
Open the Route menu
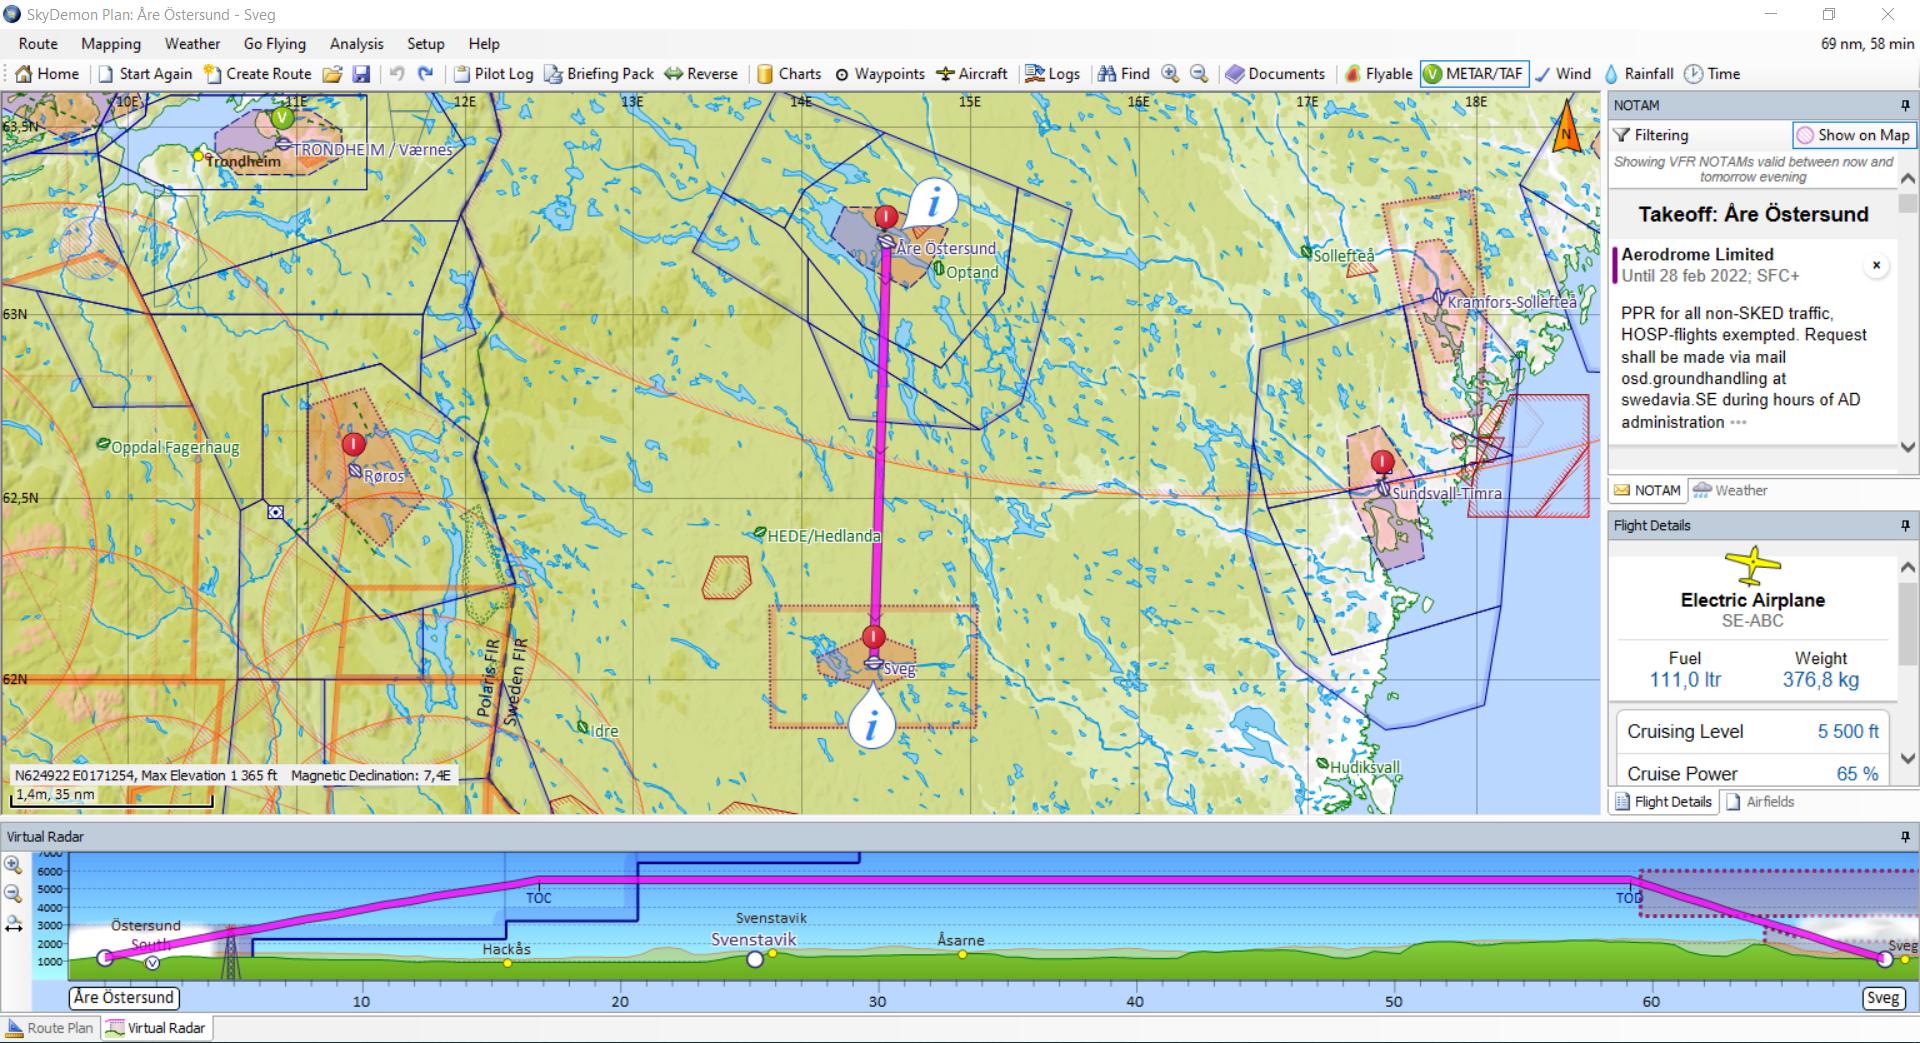[38, 44]
